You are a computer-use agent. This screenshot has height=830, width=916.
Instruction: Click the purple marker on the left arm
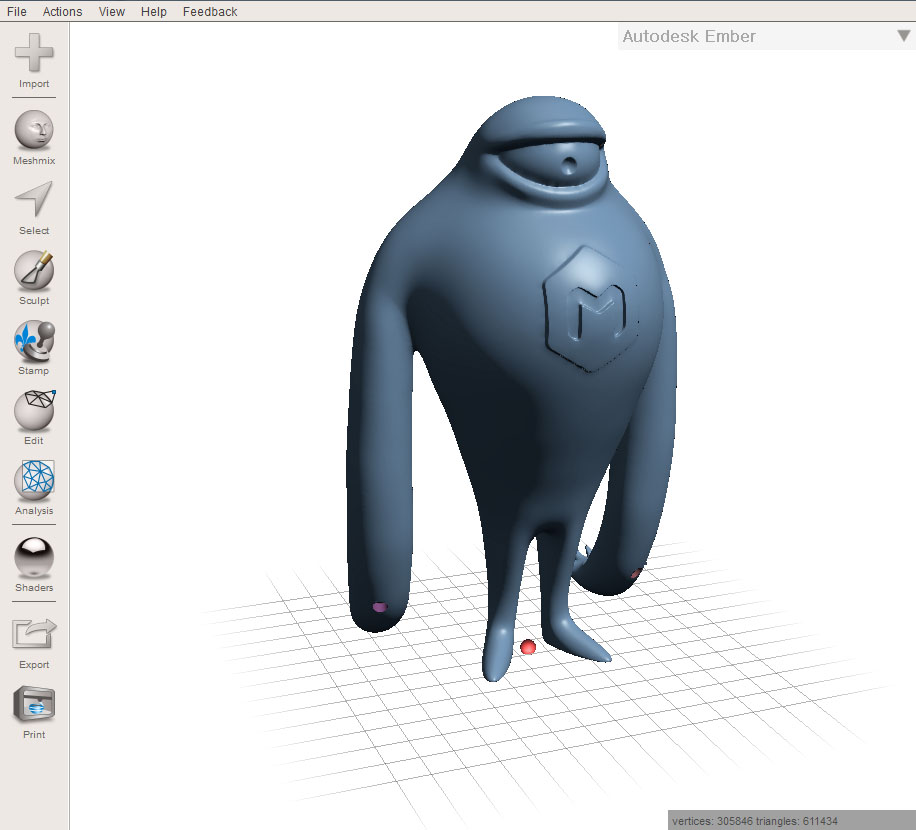point(380,607)
